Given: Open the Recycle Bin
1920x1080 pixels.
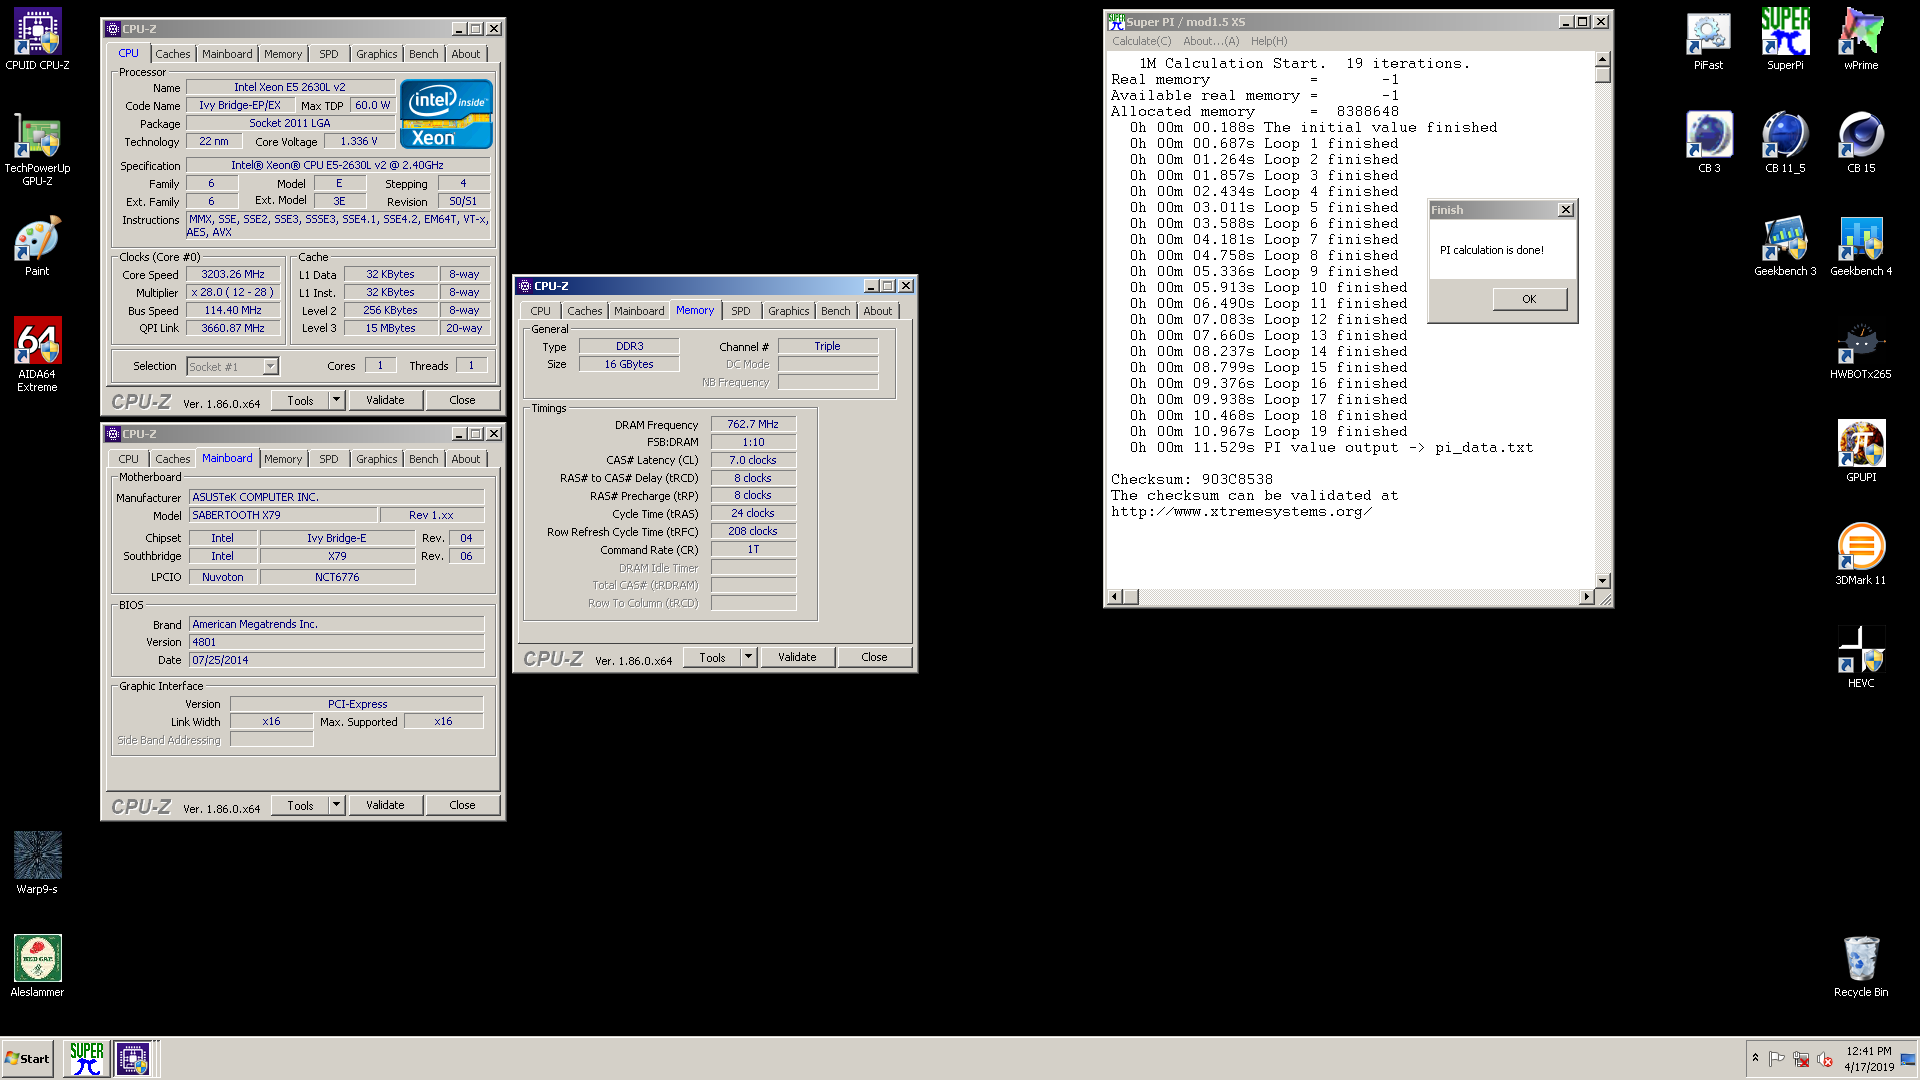Looking at the screenshot, I should [1861, 966].
